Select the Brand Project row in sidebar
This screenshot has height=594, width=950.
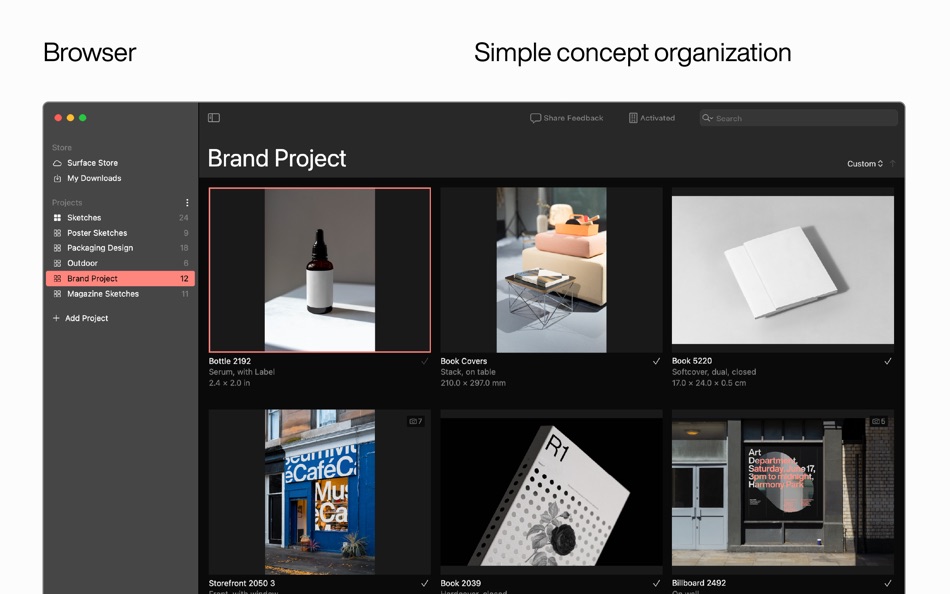tap(121, 278)
